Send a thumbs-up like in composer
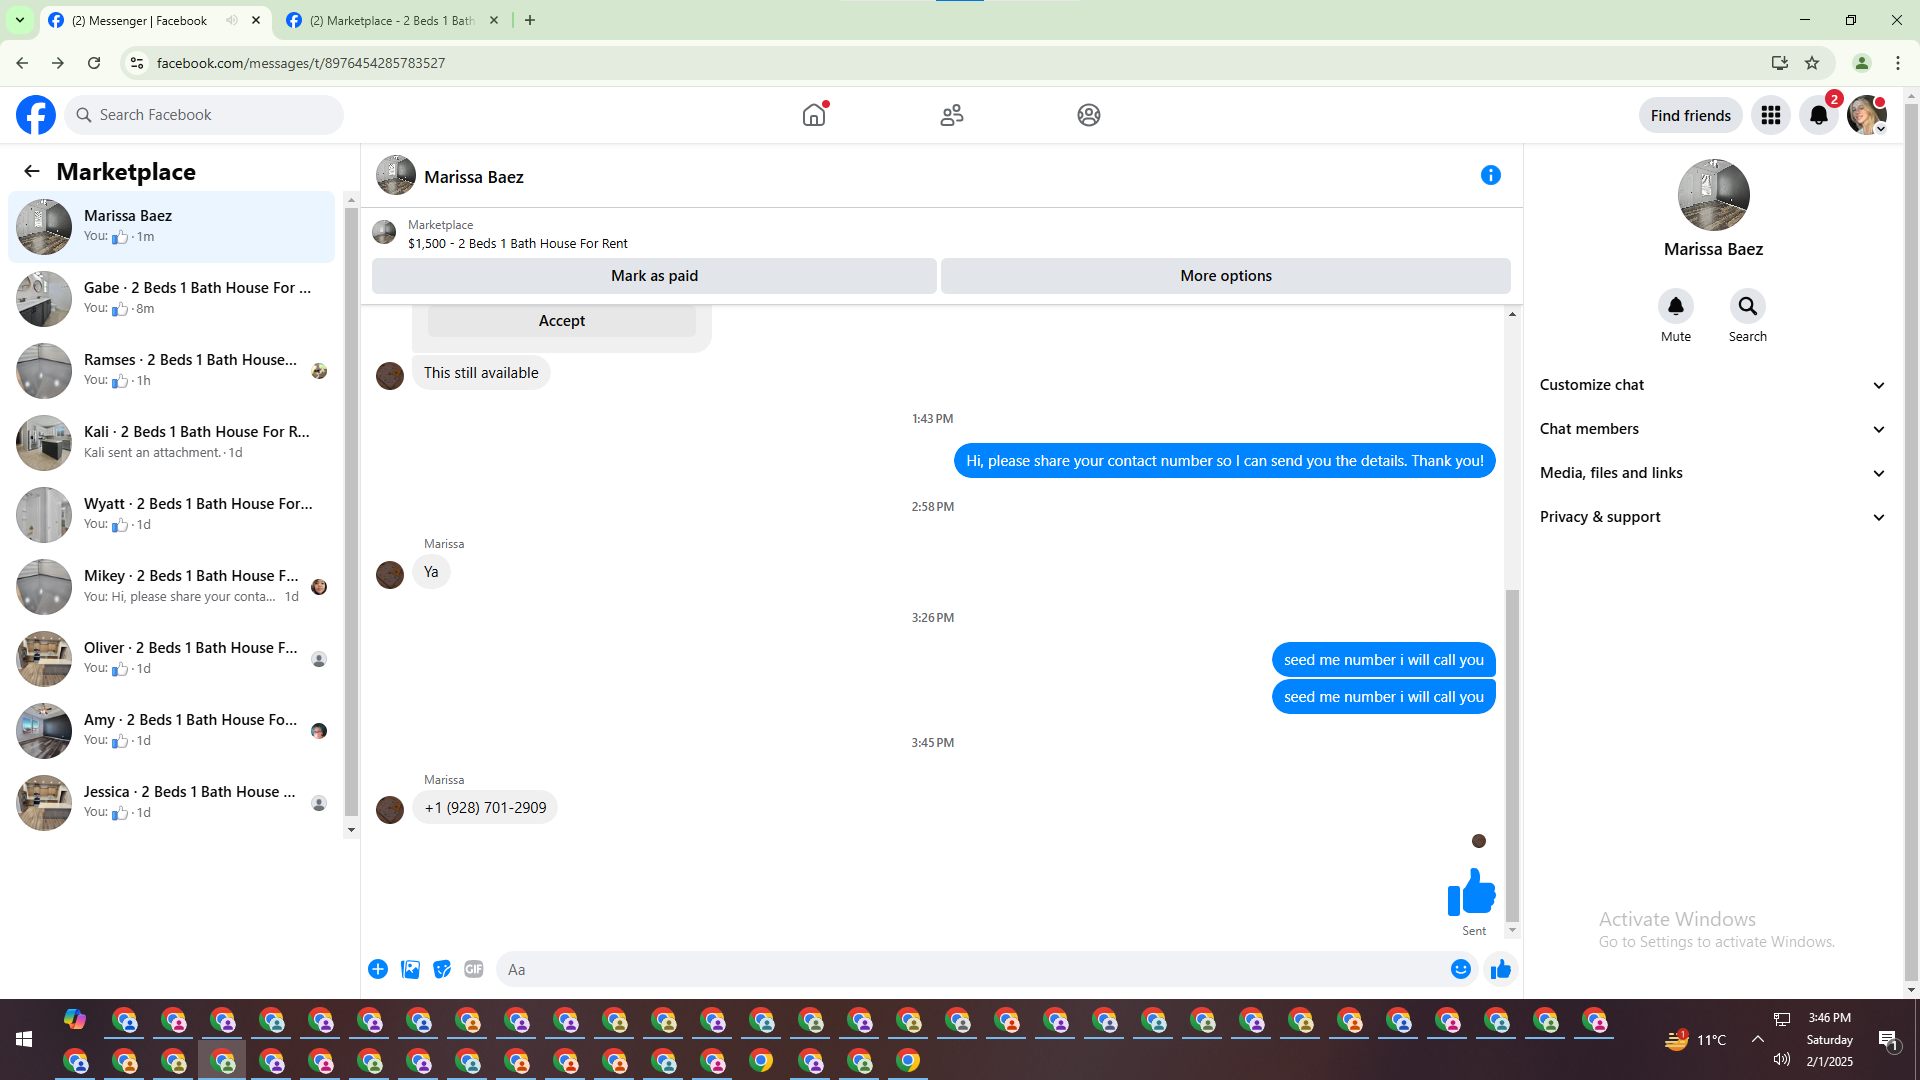The width and height of the screenshot is (1920, 1080). [x=1500, y=969]
